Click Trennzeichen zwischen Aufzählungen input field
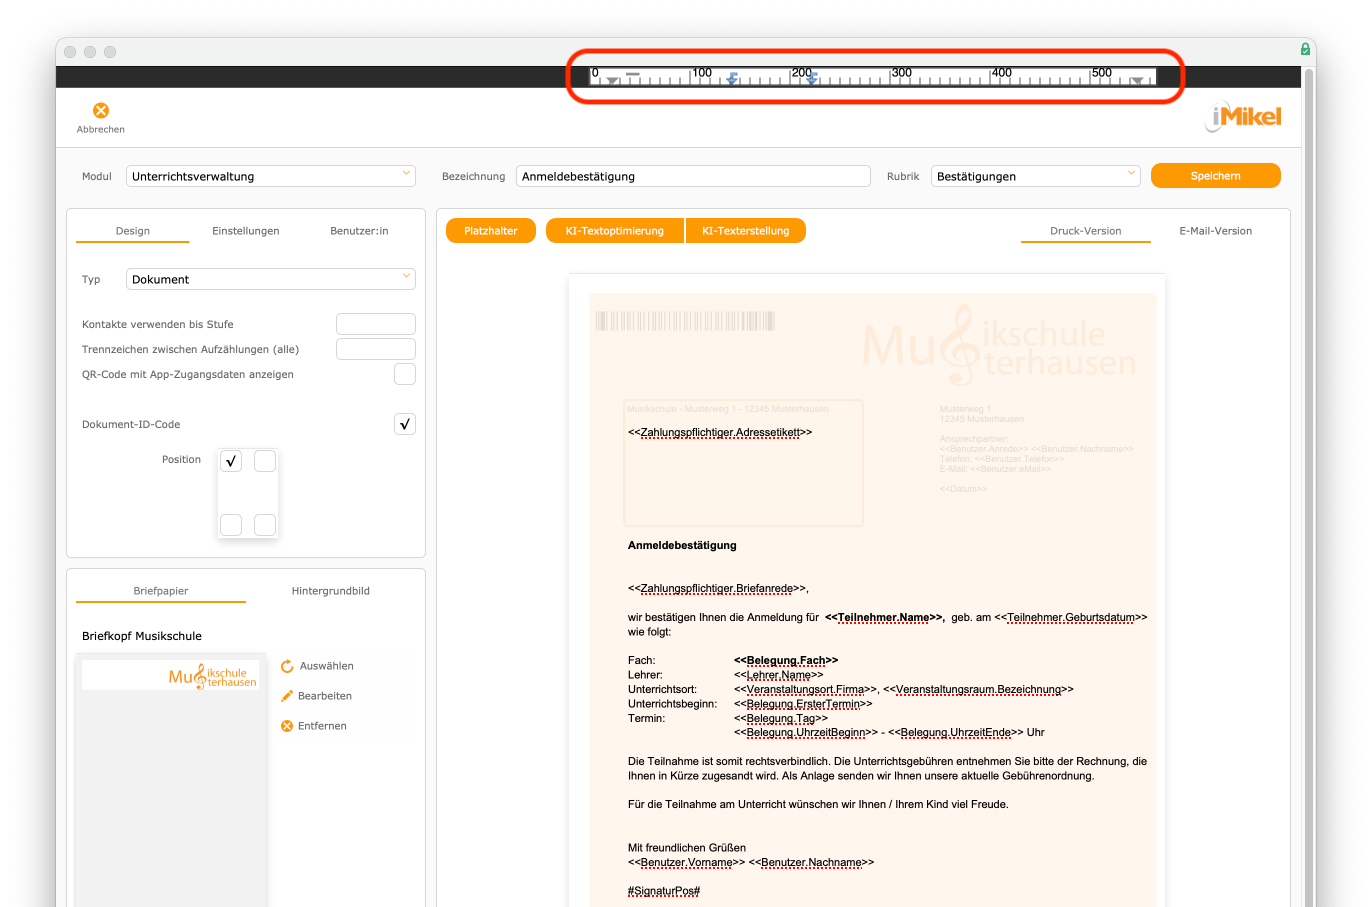 [x=376, y=349]
